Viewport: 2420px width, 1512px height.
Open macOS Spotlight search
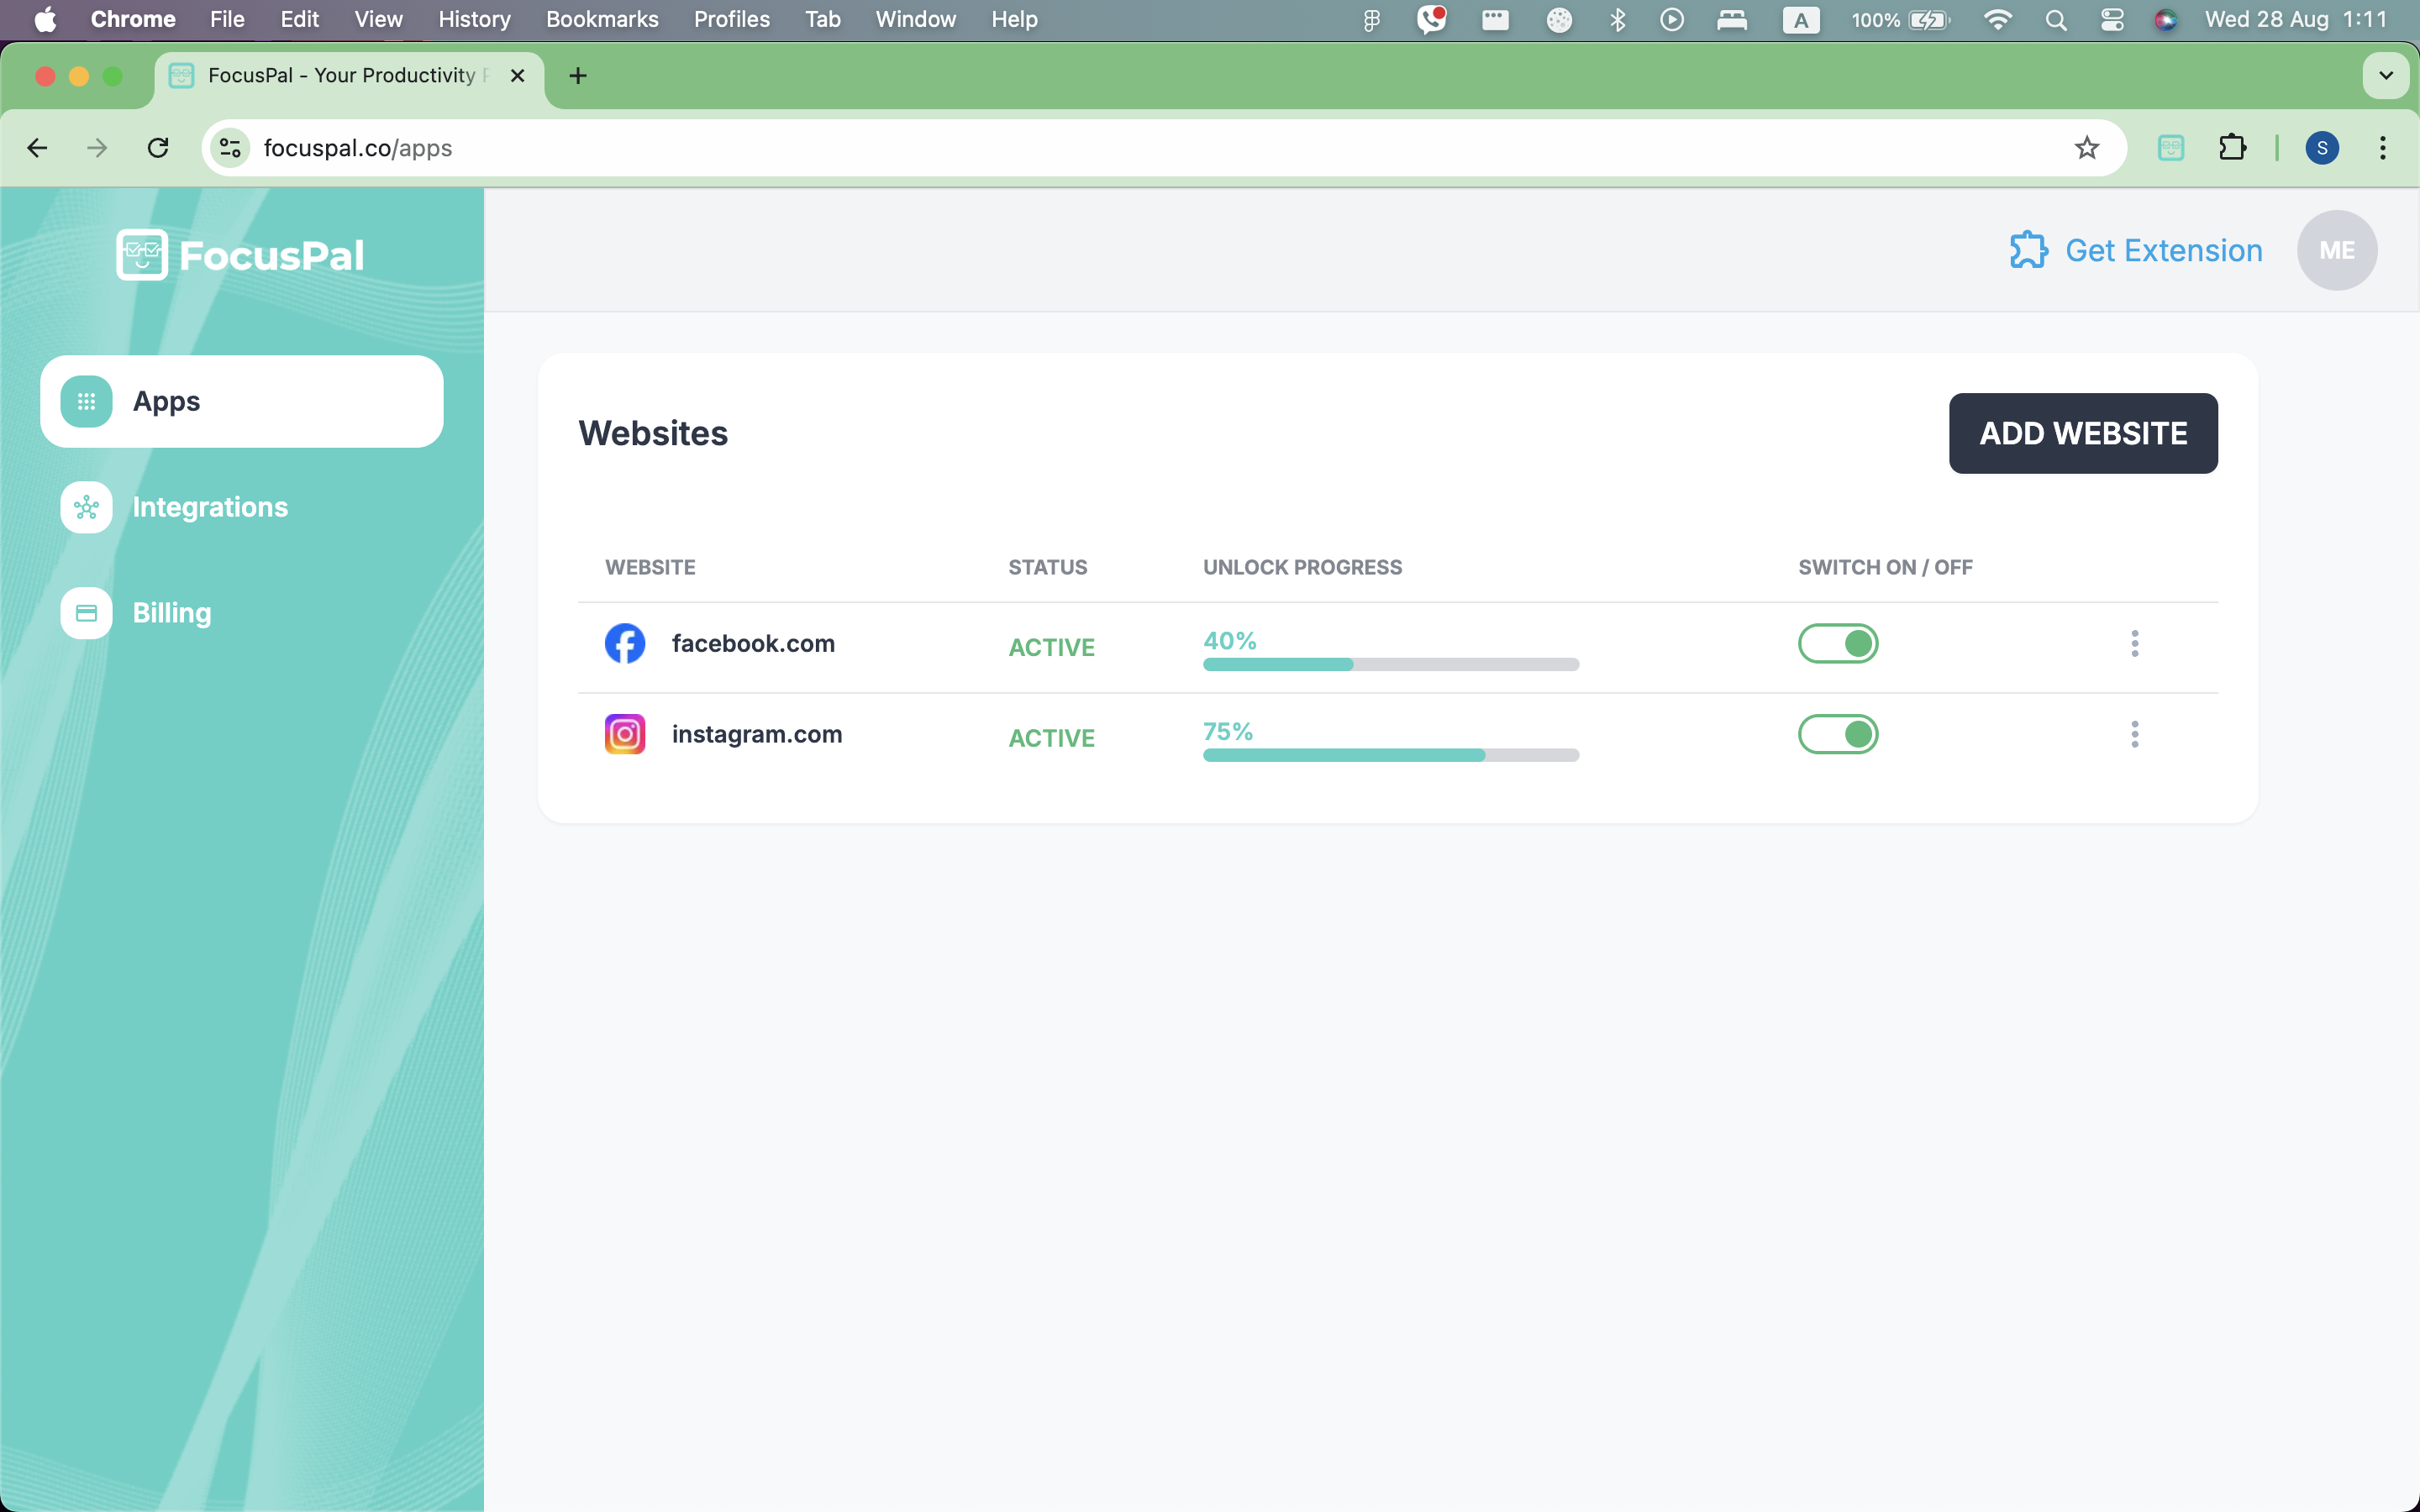tap(2055, 20)
